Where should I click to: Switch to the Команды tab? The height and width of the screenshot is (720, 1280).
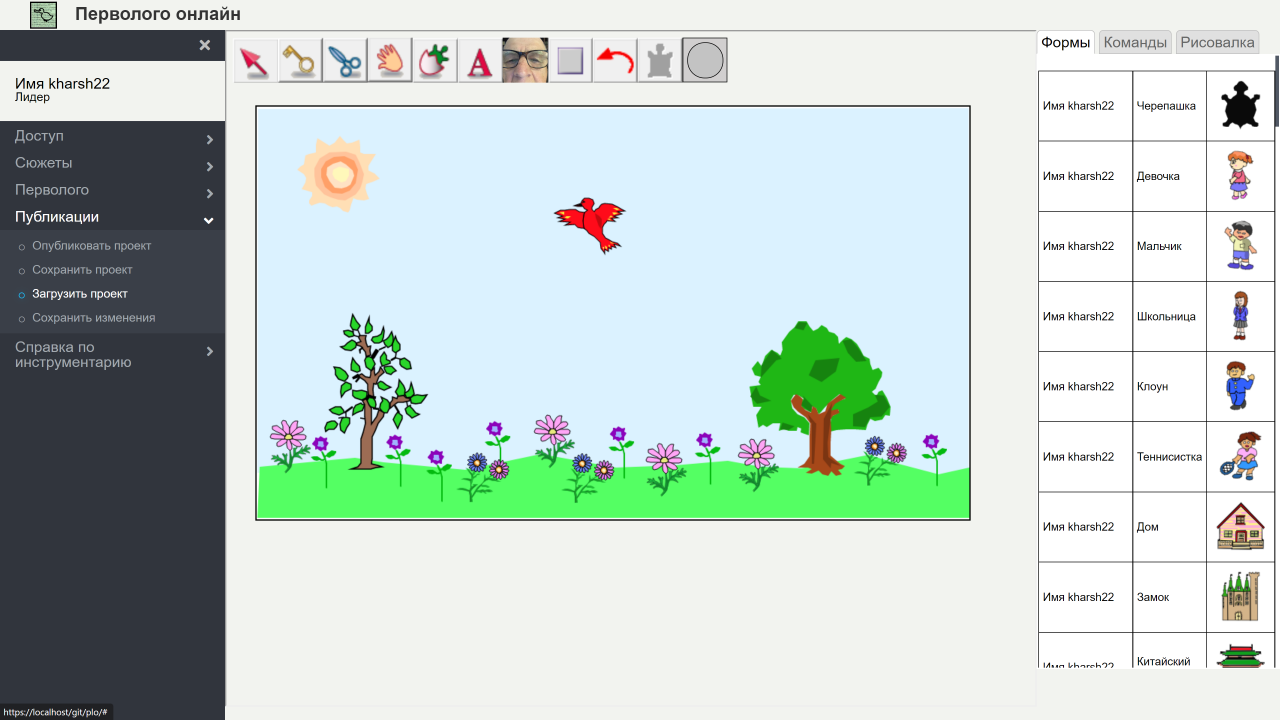[x=1134, y=42]
